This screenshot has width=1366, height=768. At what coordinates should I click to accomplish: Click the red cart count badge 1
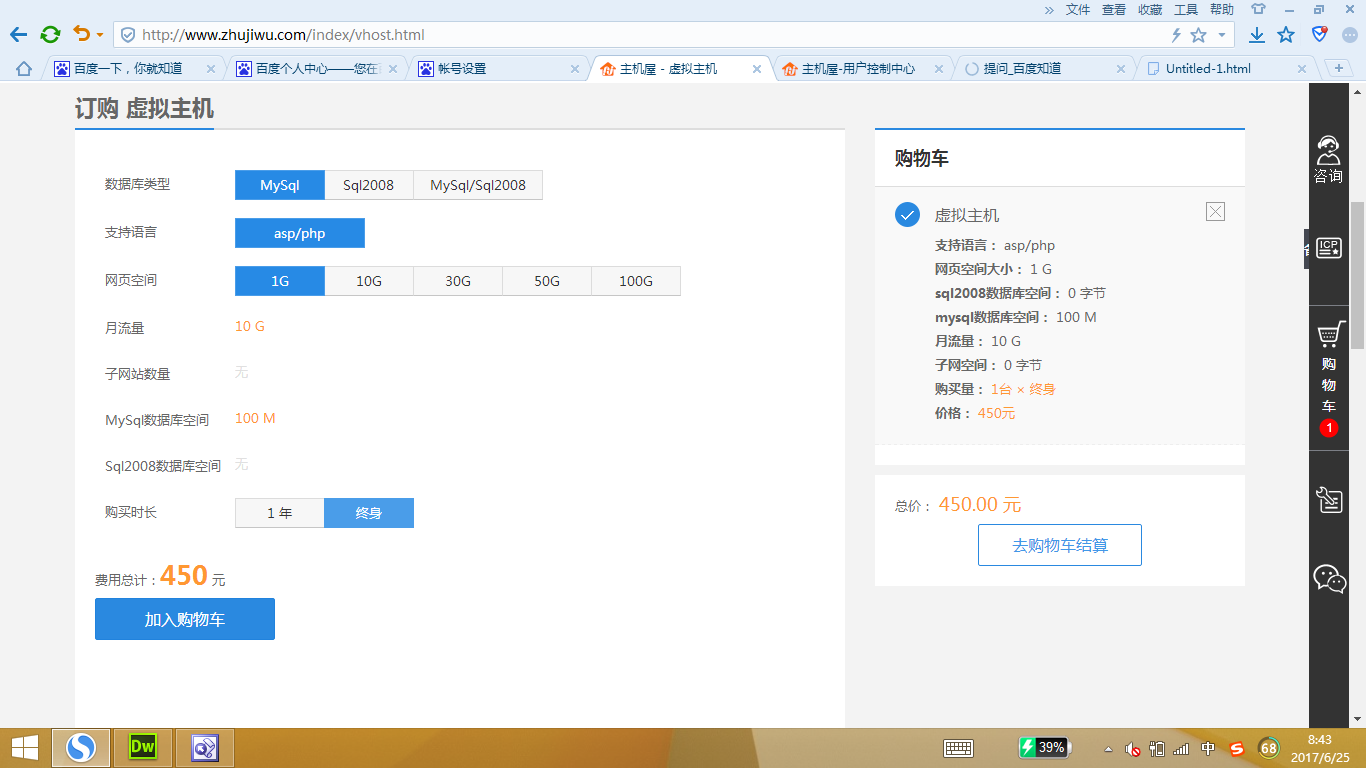click(1328, 428)
